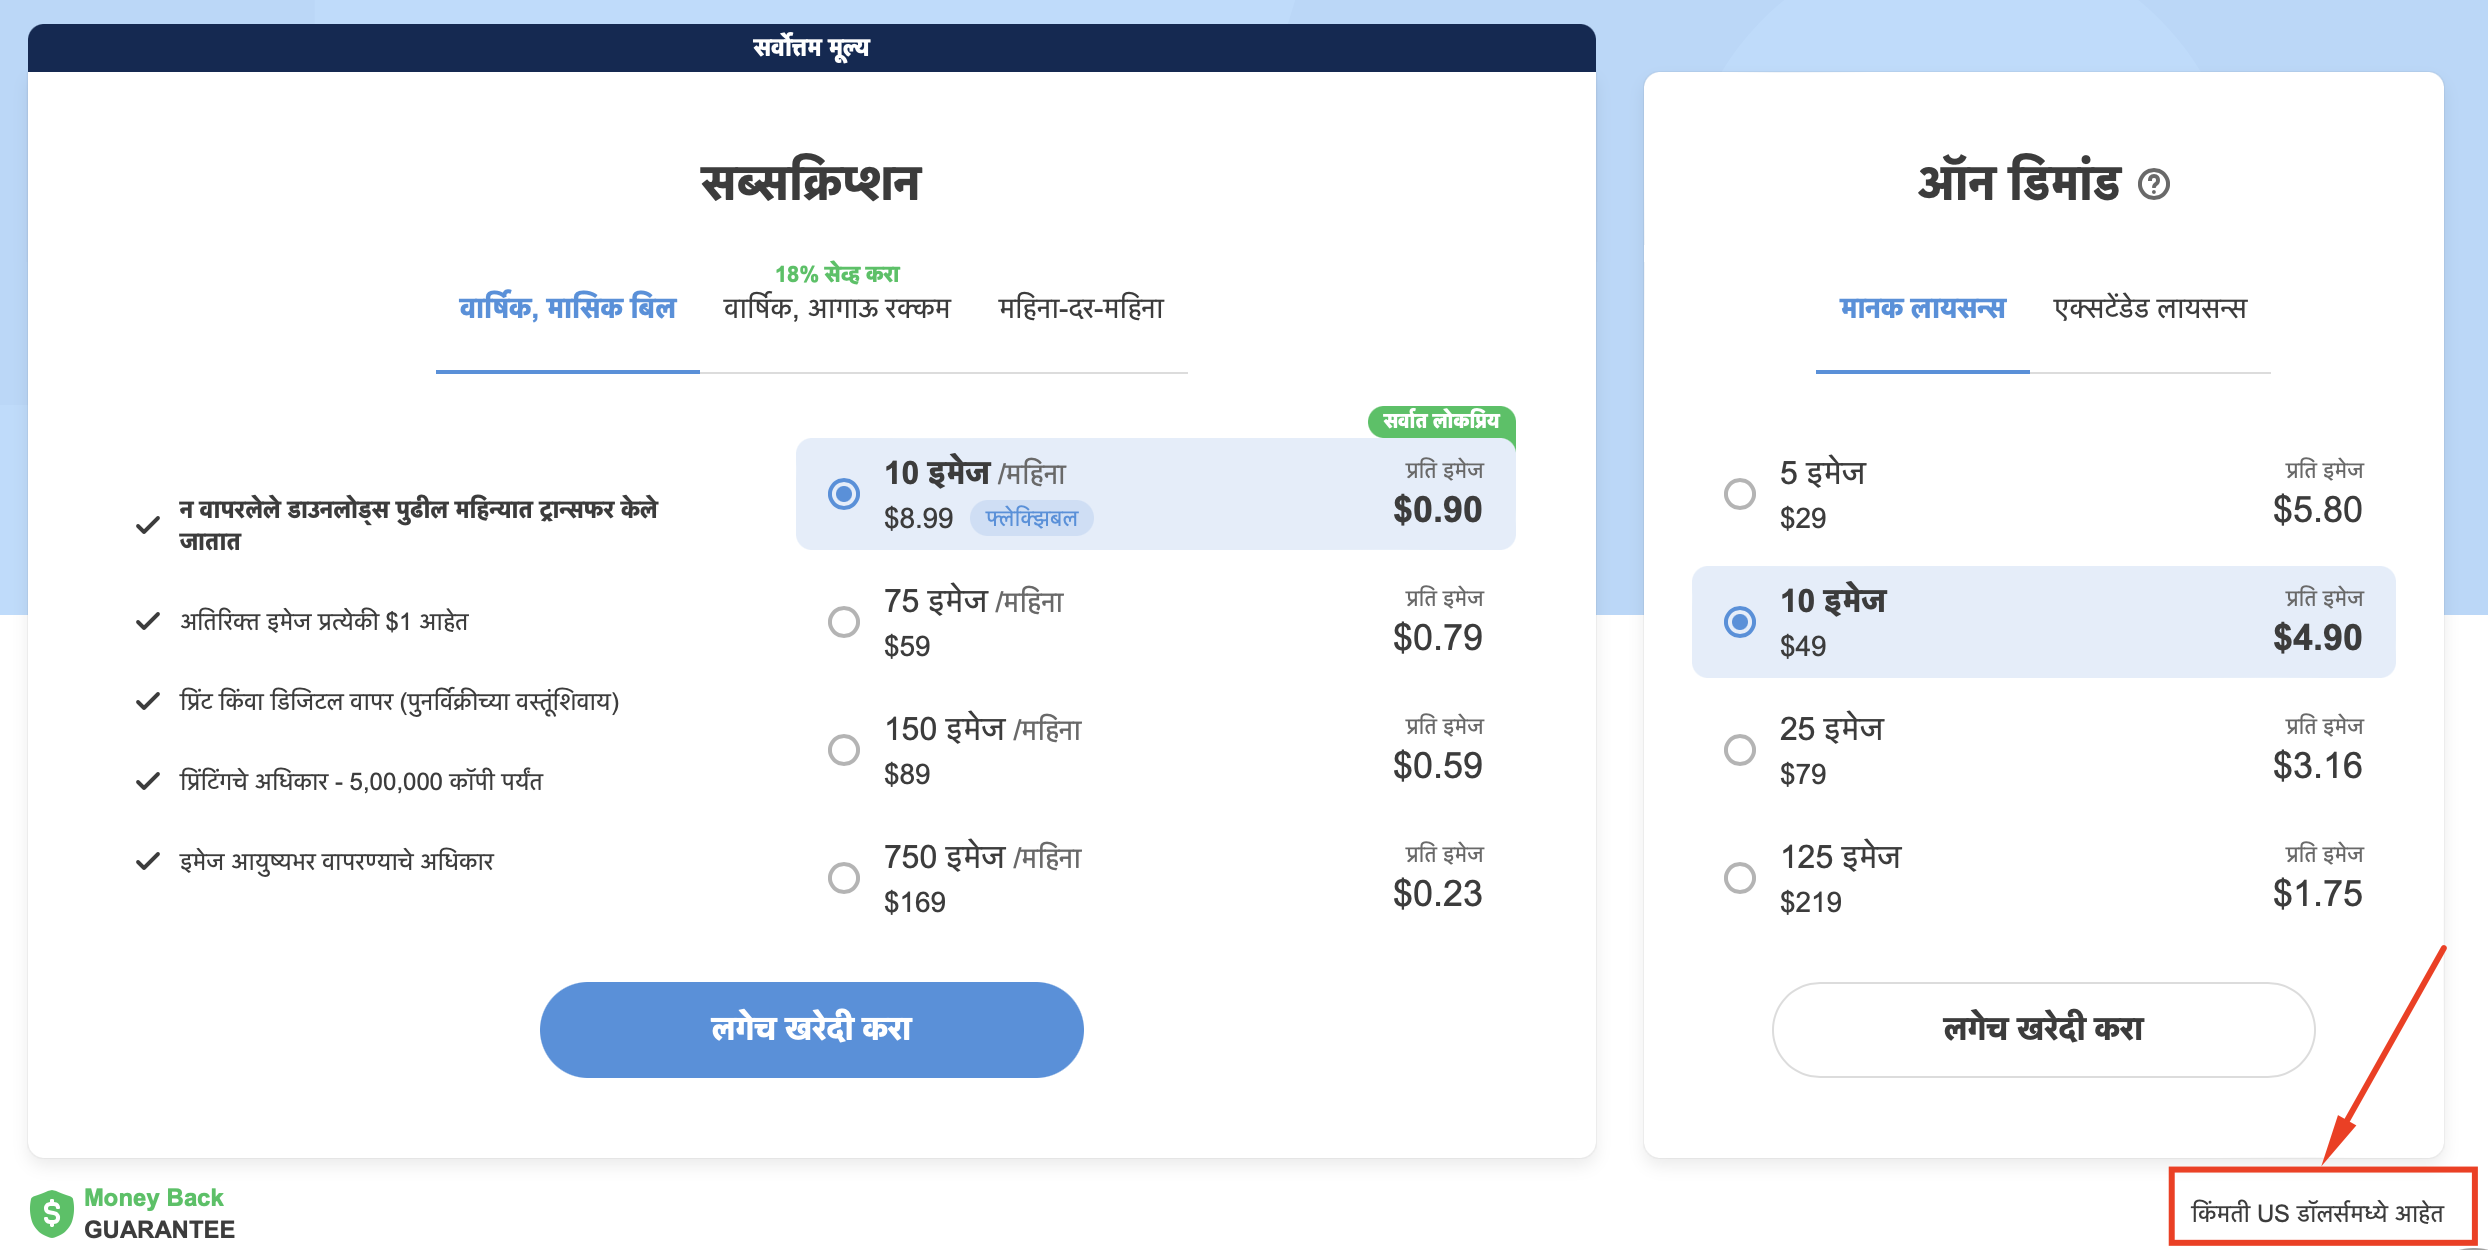Open the महिना-दर-महिना billing tab
The image size is (2488, 1250).
1081,307
